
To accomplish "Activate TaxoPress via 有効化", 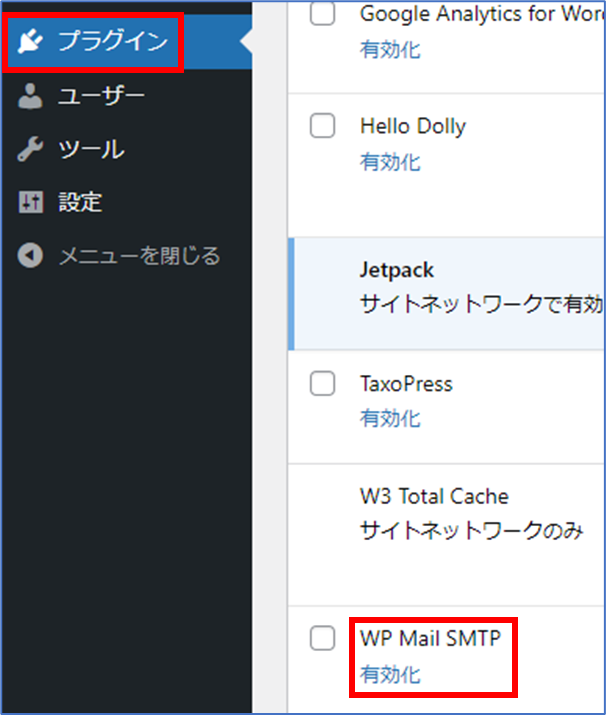I will pyautogui.click(x=390, y=419).
